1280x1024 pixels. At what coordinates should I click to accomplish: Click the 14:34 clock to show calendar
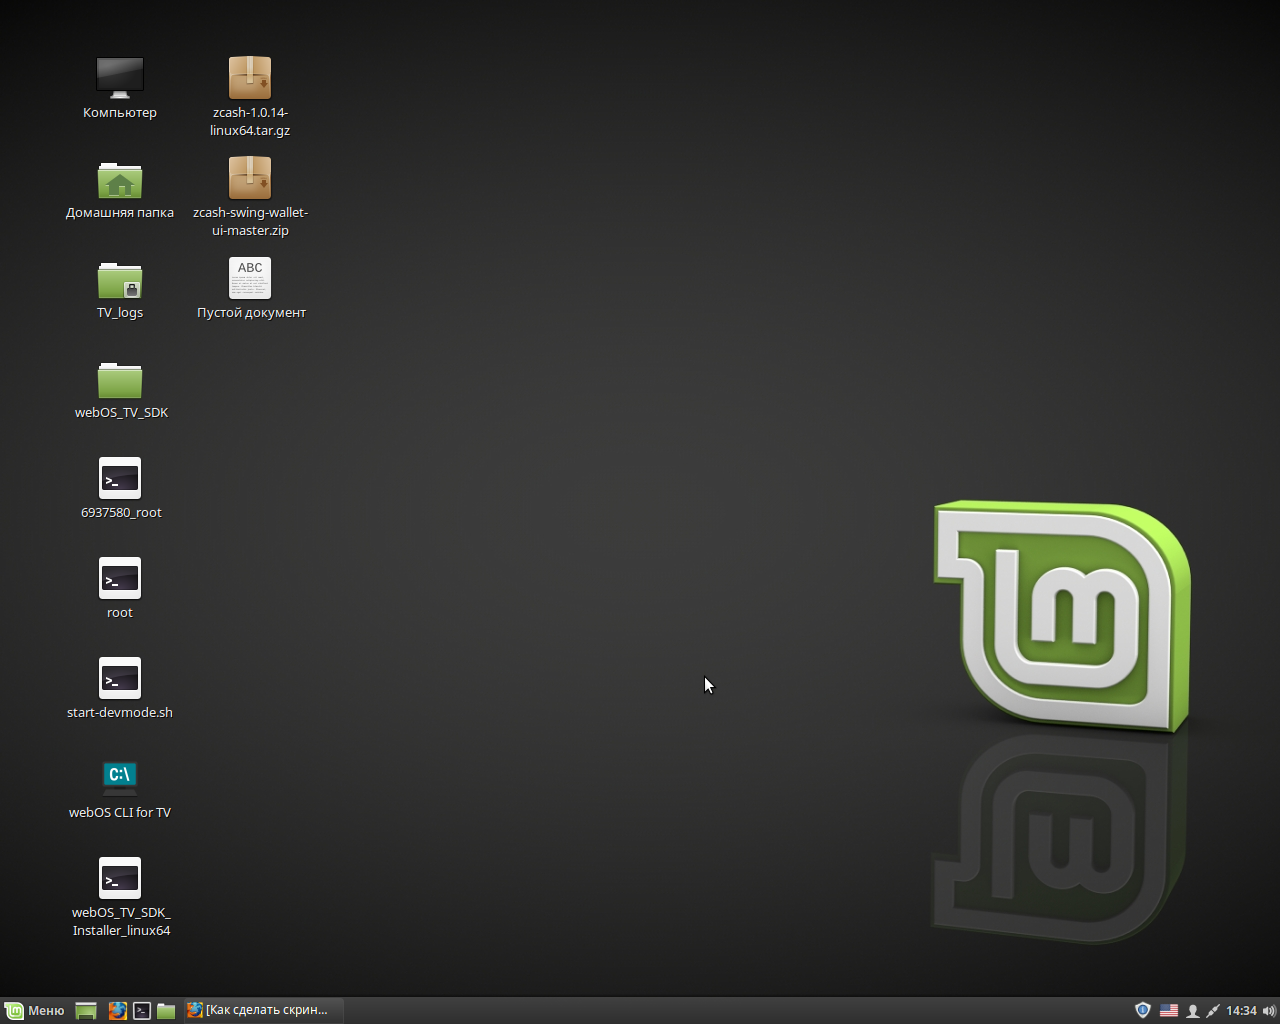coord(1241,1010)
